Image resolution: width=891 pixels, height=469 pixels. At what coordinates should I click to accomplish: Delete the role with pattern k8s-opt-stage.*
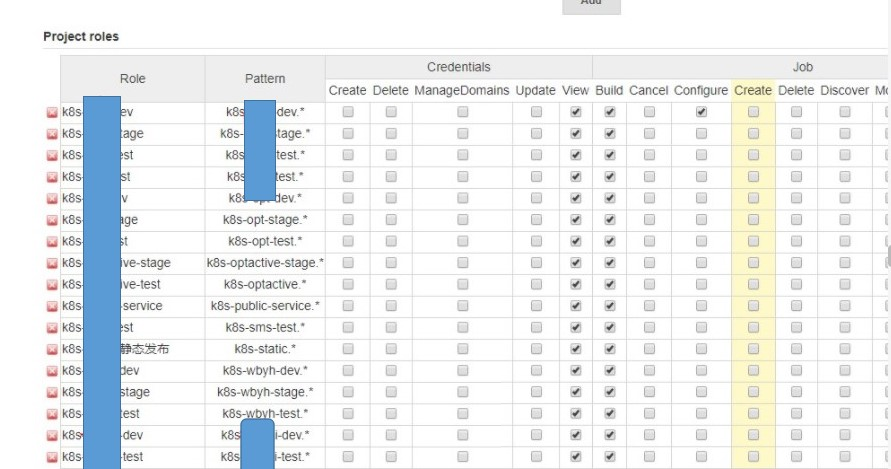coord(52,220)
